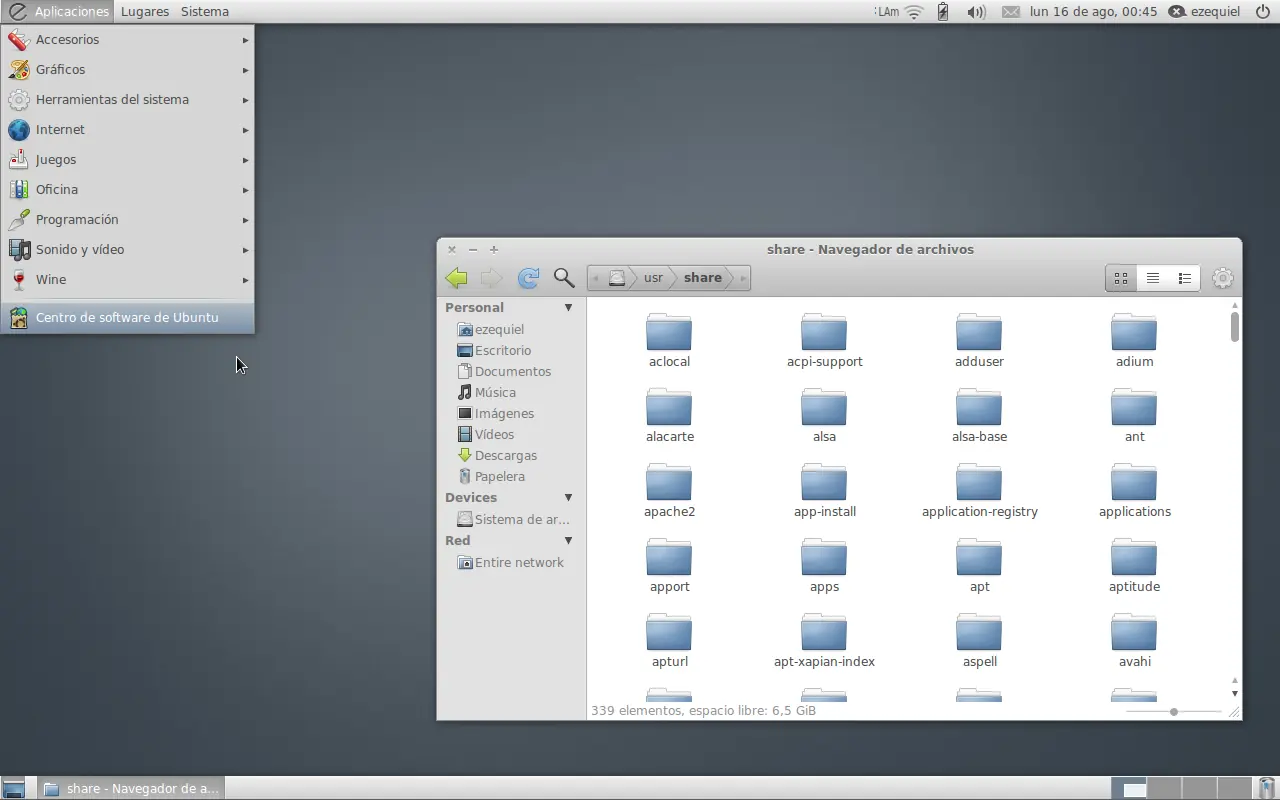This screenshot has height=800, width=1280.
Task: Collapse the Devices section
Action: [x=568, y=497]
